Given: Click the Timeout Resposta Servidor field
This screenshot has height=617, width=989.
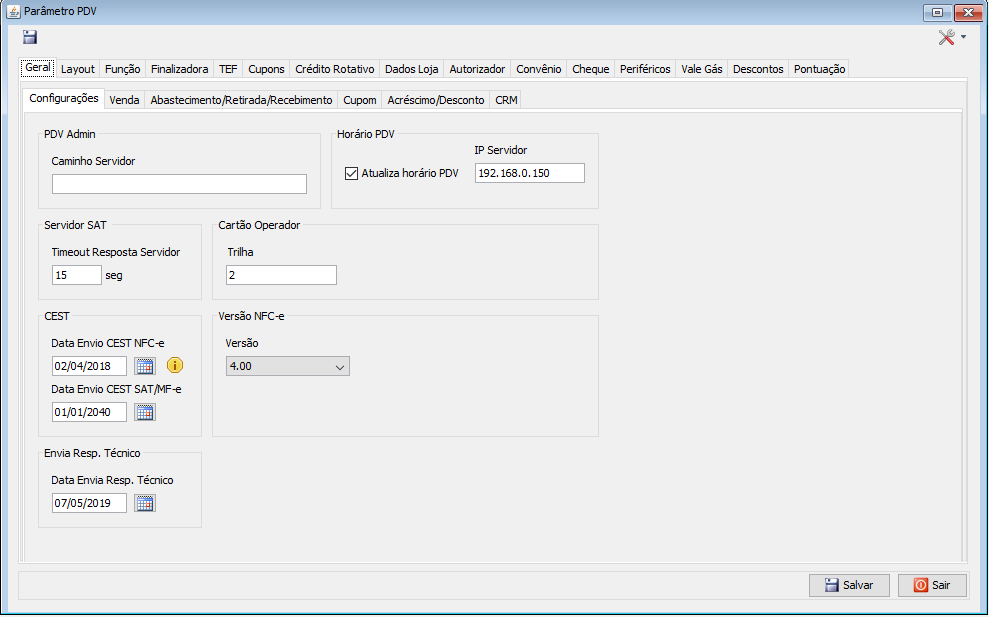Looking at the screenshot, I should pyautogui.click(x=77, y=275).
